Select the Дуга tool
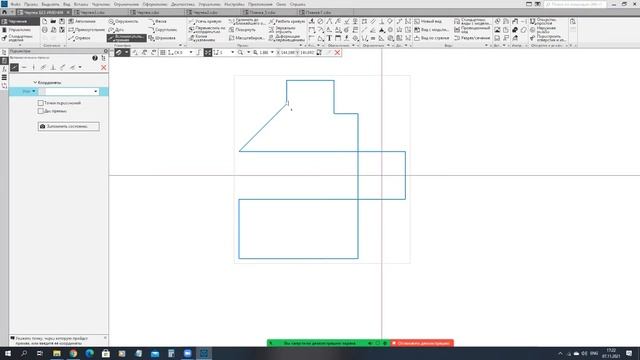 [116, 30]
